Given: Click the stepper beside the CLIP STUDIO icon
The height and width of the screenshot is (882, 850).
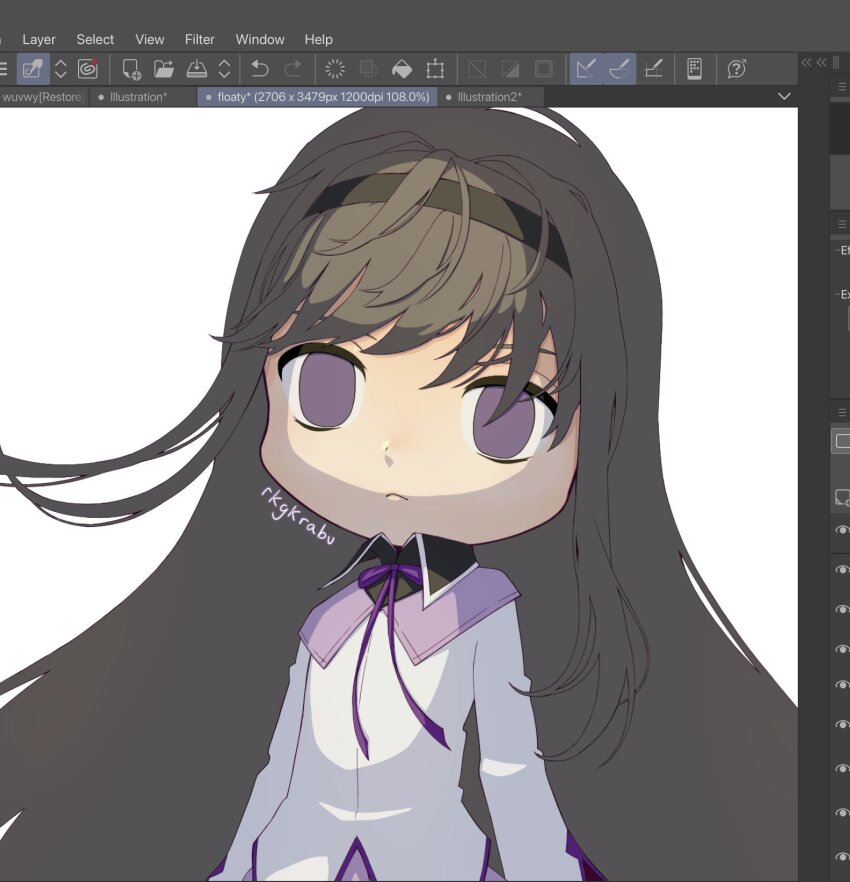Looking at the screenshot, I should coord(60,69).
